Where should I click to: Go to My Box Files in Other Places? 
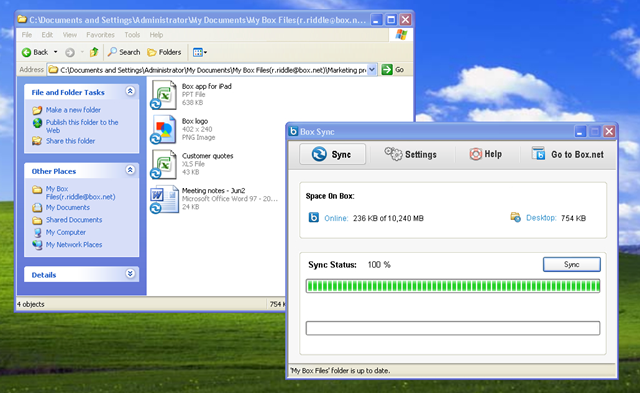tap(80, 193)
